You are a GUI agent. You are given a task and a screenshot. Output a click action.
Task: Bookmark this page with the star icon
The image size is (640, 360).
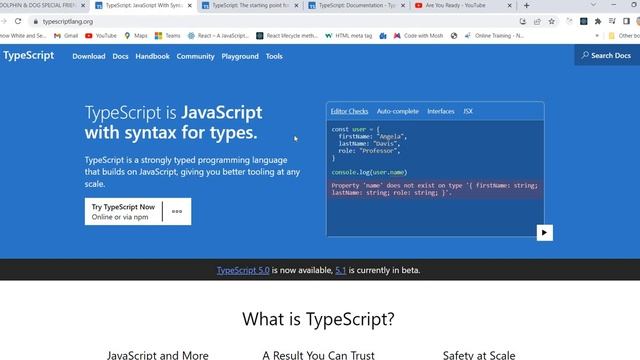point(551,21)
